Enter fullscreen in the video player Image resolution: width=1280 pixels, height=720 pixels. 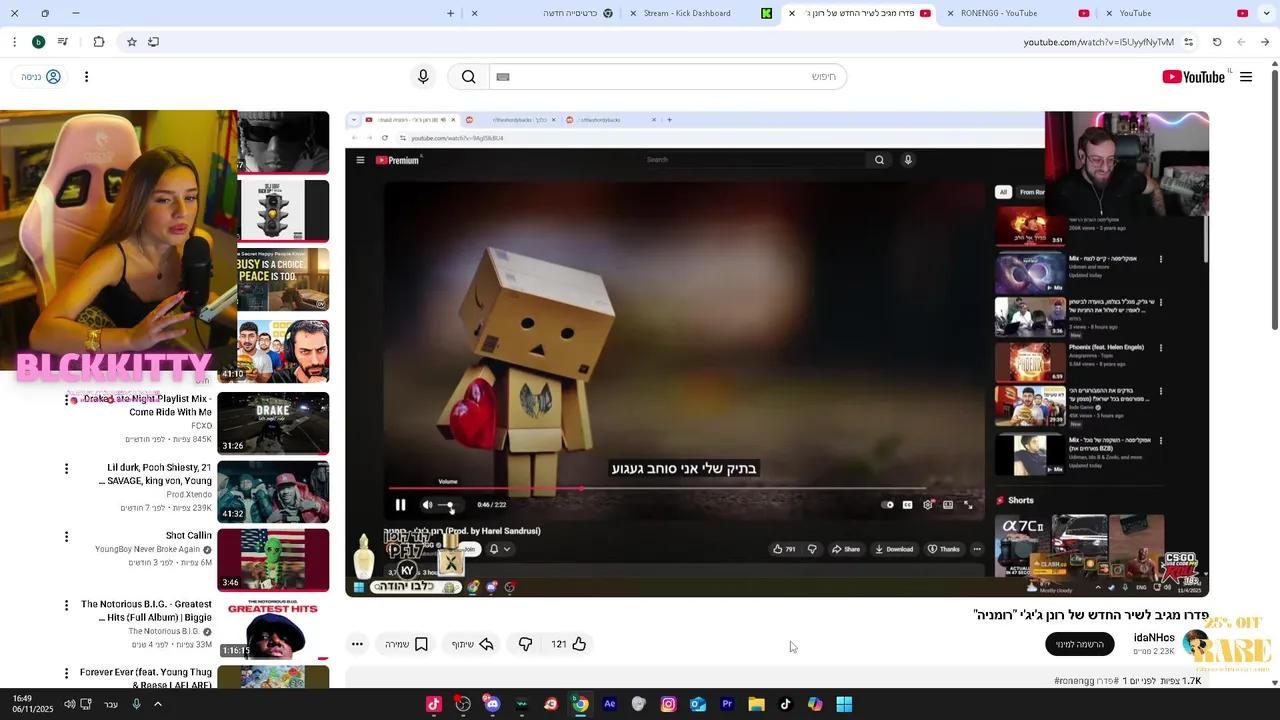(968, 505)
